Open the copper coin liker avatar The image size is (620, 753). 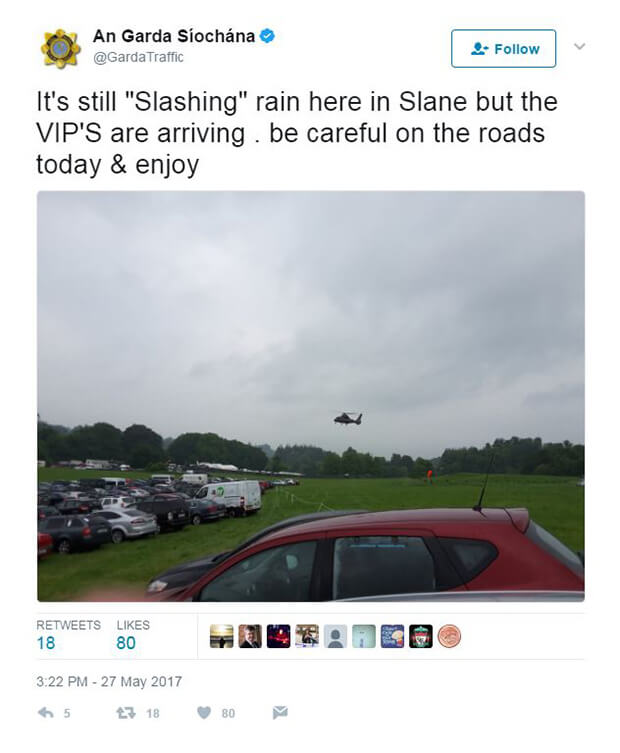(450, 636)
